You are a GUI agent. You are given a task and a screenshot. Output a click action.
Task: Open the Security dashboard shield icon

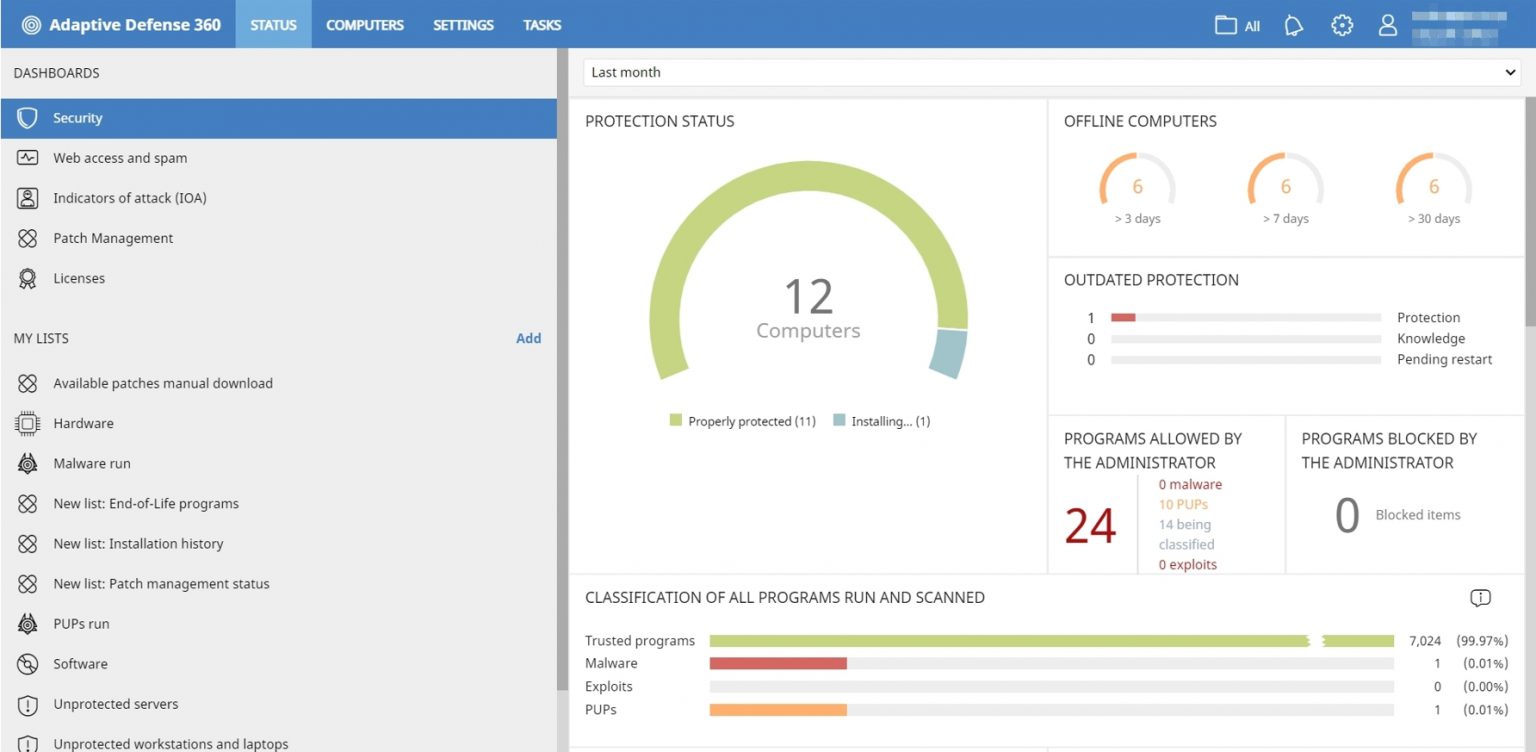[29, 117]
